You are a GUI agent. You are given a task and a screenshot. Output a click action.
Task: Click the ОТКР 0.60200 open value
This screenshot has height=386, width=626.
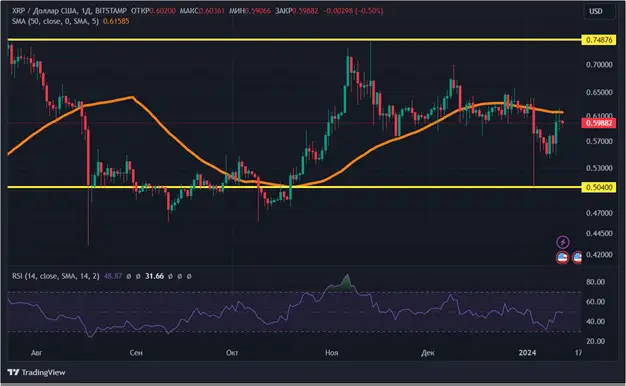153,11
